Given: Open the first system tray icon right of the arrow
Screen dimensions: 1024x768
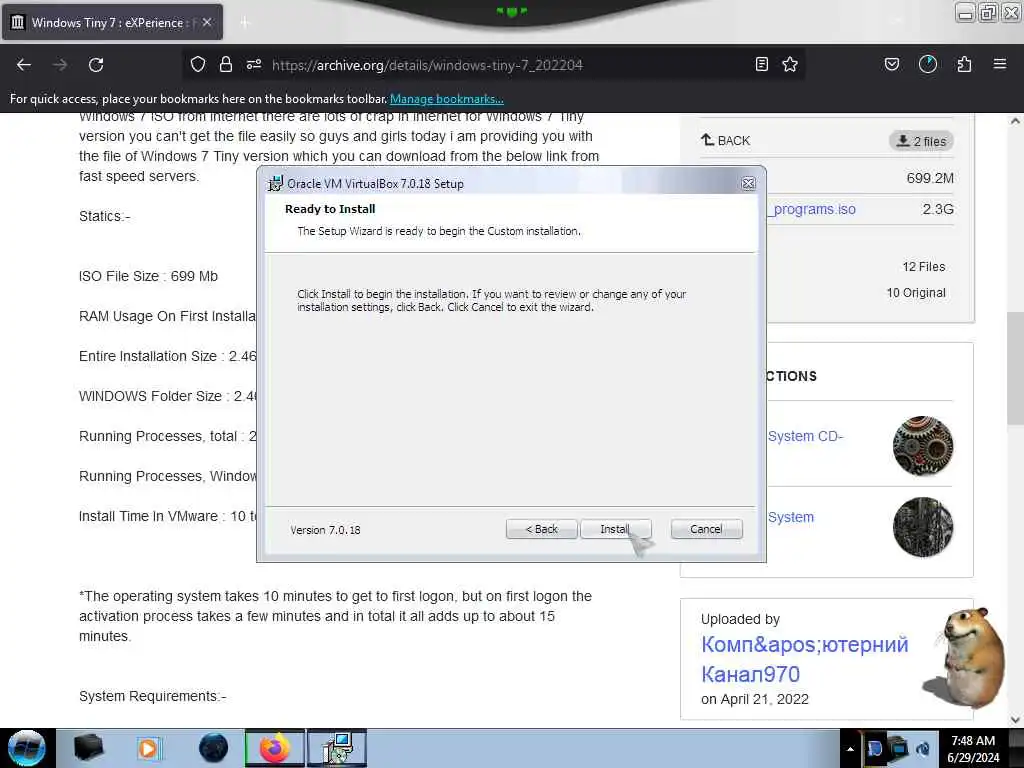Looking at the screenshot, I should click(x=874, y=748).
